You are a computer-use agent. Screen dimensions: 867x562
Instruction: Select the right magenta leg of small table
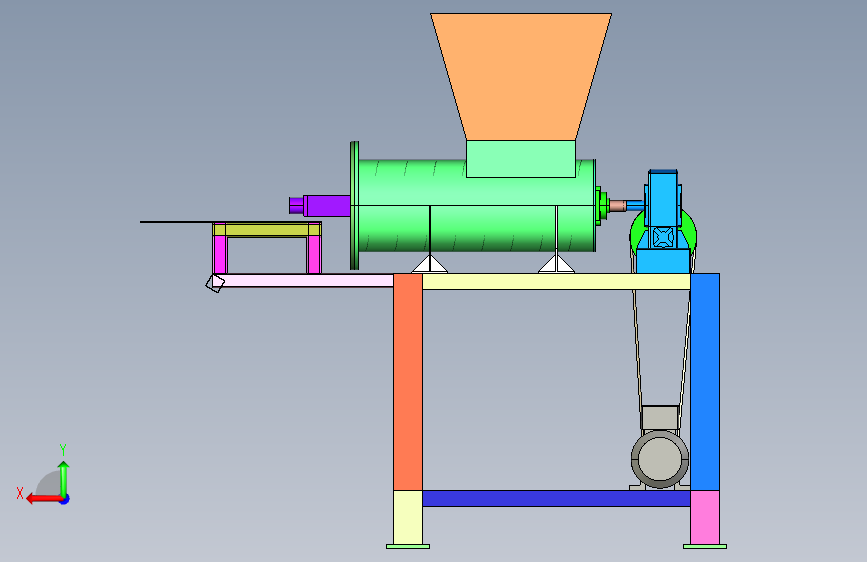(314, 254)
